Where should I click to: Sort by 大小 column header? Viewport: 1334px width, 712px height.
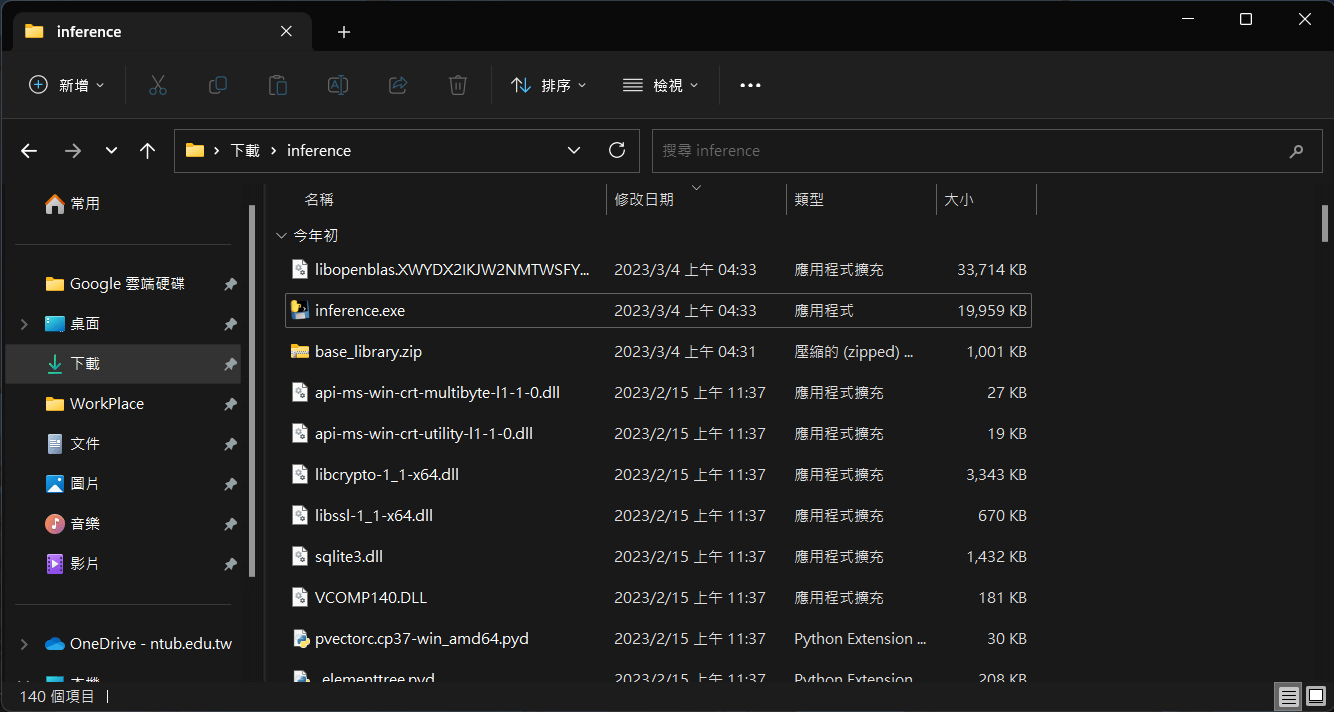[x=958, y=200]
